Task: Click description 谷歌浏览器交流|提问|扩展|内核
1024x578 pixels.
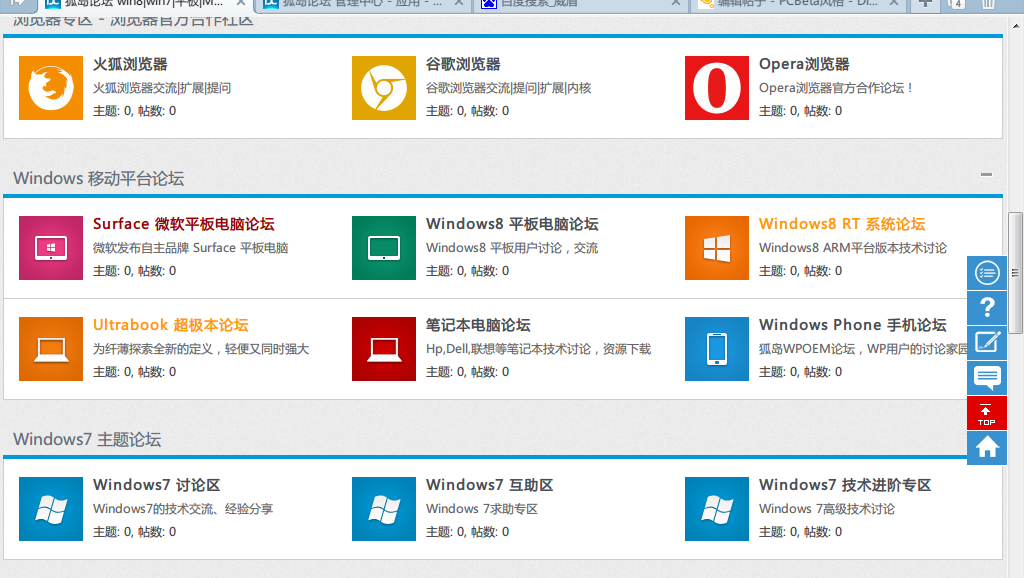Action: 508,88
